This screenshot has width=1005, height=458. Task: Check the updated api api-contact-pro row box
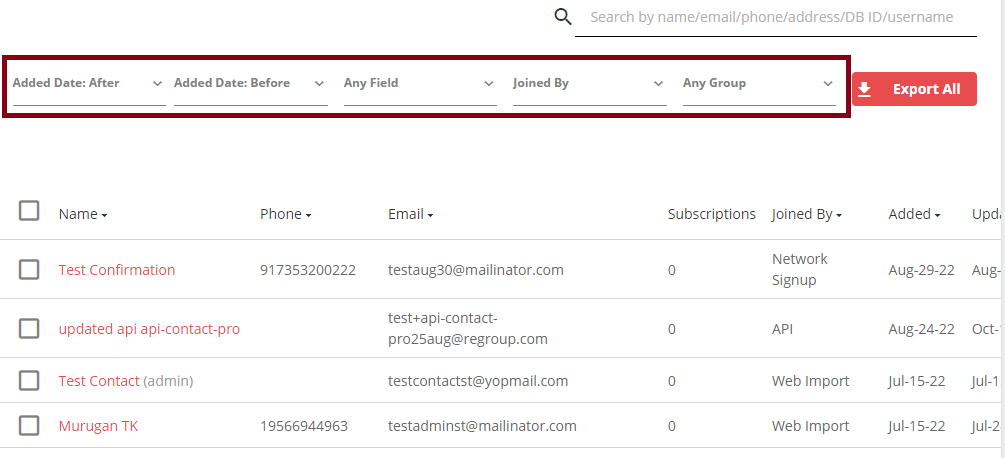(x=29, y=329)
